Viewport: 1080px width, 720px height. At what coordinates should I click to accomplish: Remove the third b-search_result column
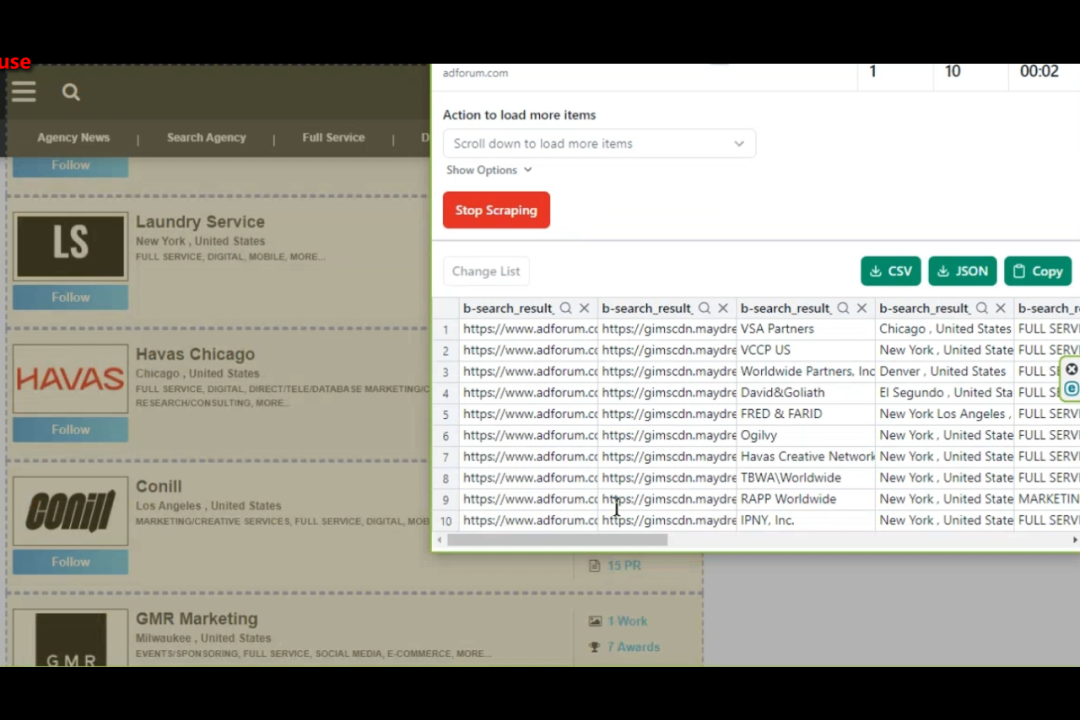(x=862, y=308)
